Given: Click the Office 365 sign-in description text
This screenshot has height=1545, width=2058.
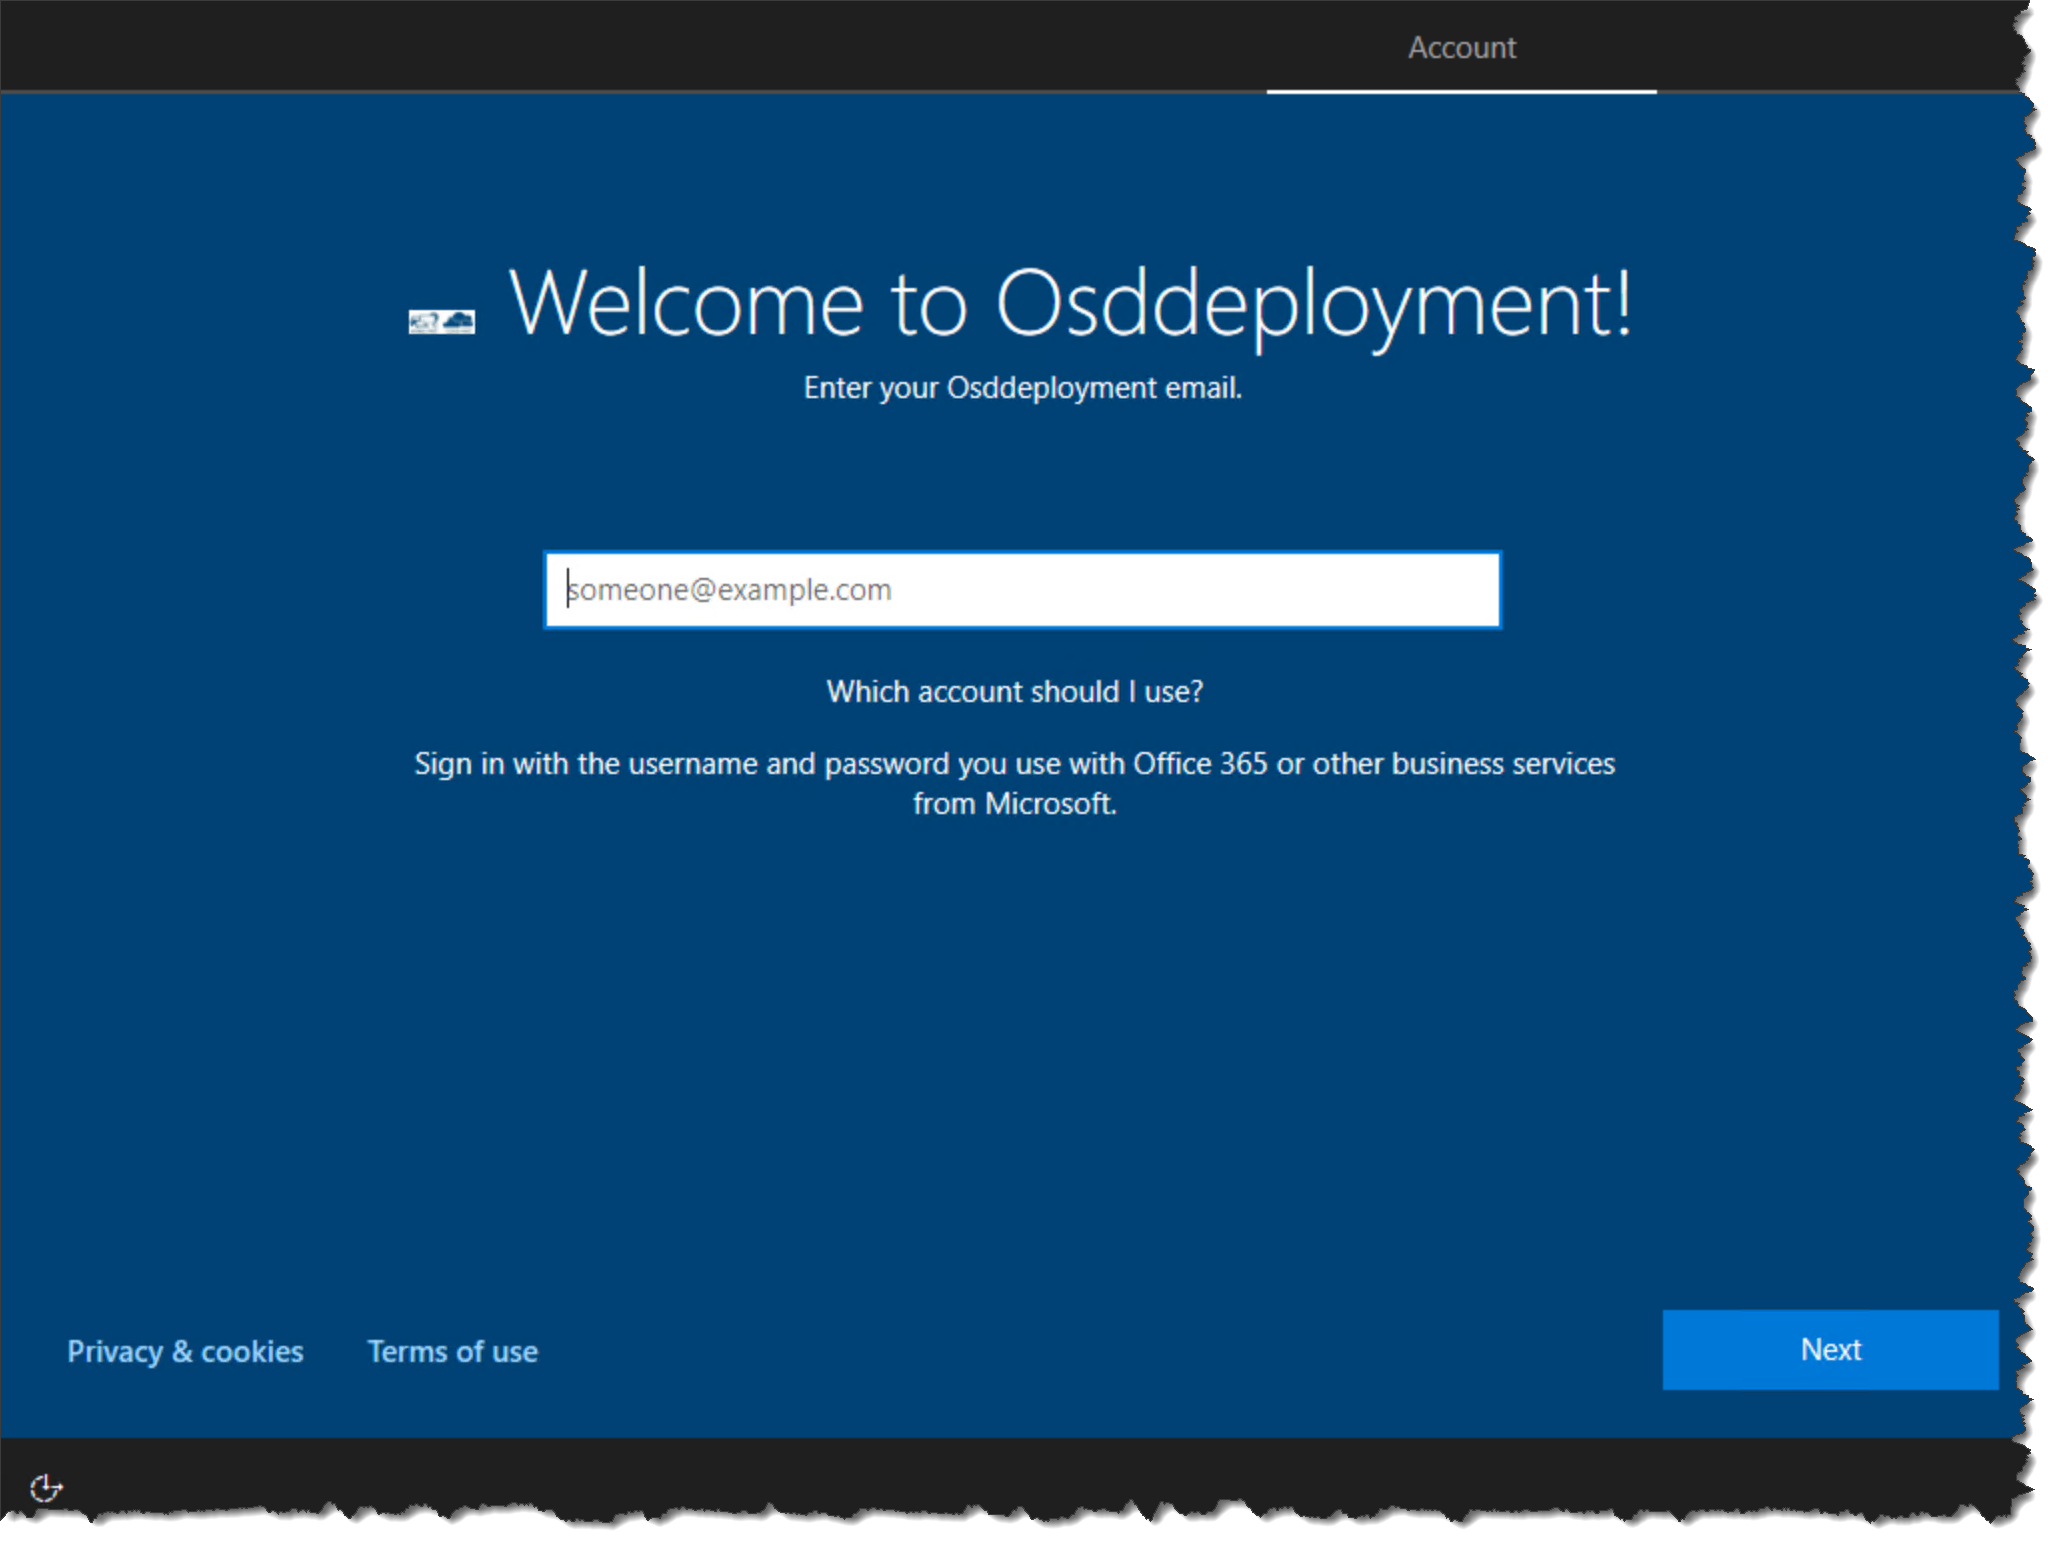Looking at the screenshot, I should [1014, 764].
